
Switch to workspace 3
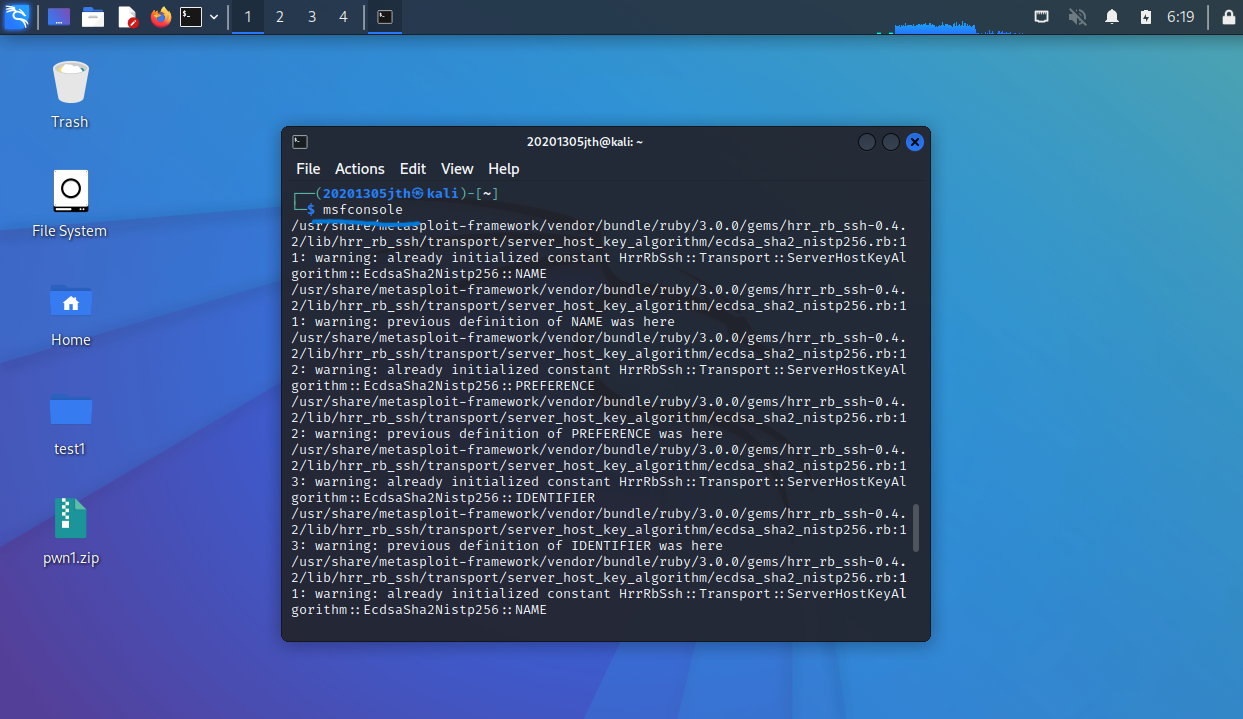tap(312, 17)
